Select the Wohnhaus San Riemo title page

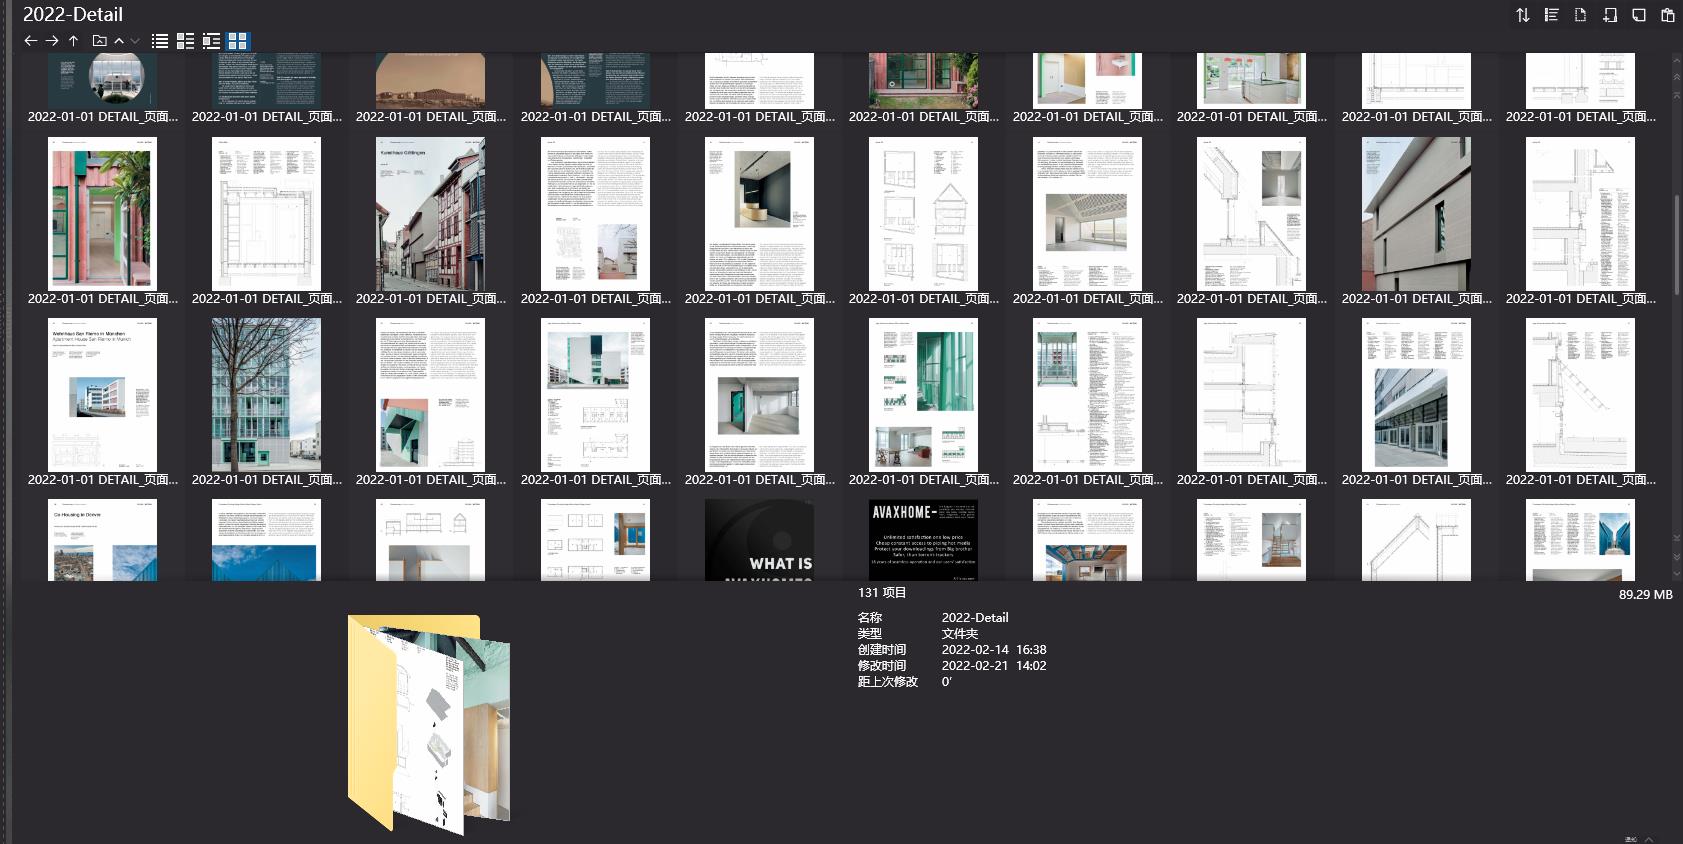click(102, 395)
